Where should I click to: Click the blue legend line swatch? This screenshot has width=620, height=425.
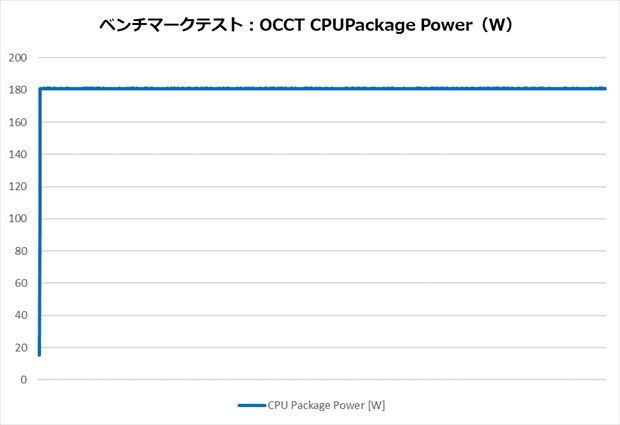pyautogui.click(x=251, y=405)
